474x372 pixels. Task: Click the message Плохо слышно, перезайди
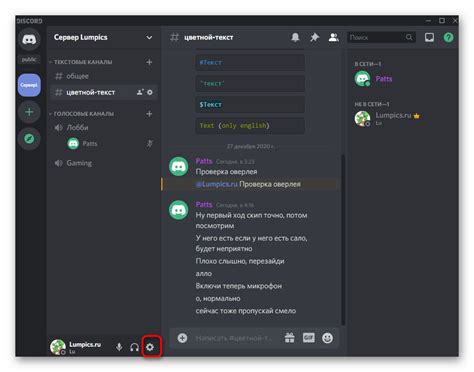click(240, 261)
